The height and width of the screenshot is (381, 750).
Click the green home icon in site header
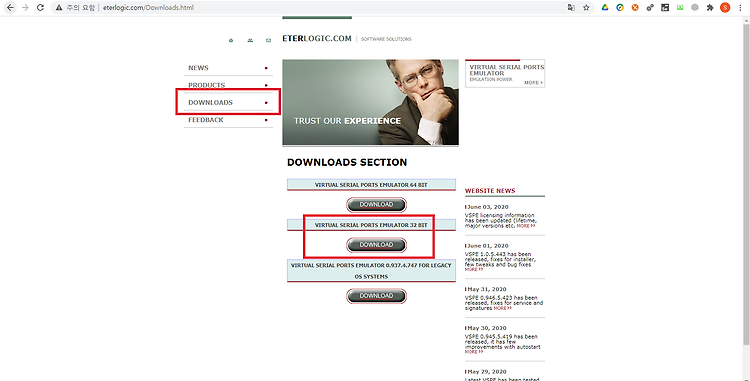[231, 40]
